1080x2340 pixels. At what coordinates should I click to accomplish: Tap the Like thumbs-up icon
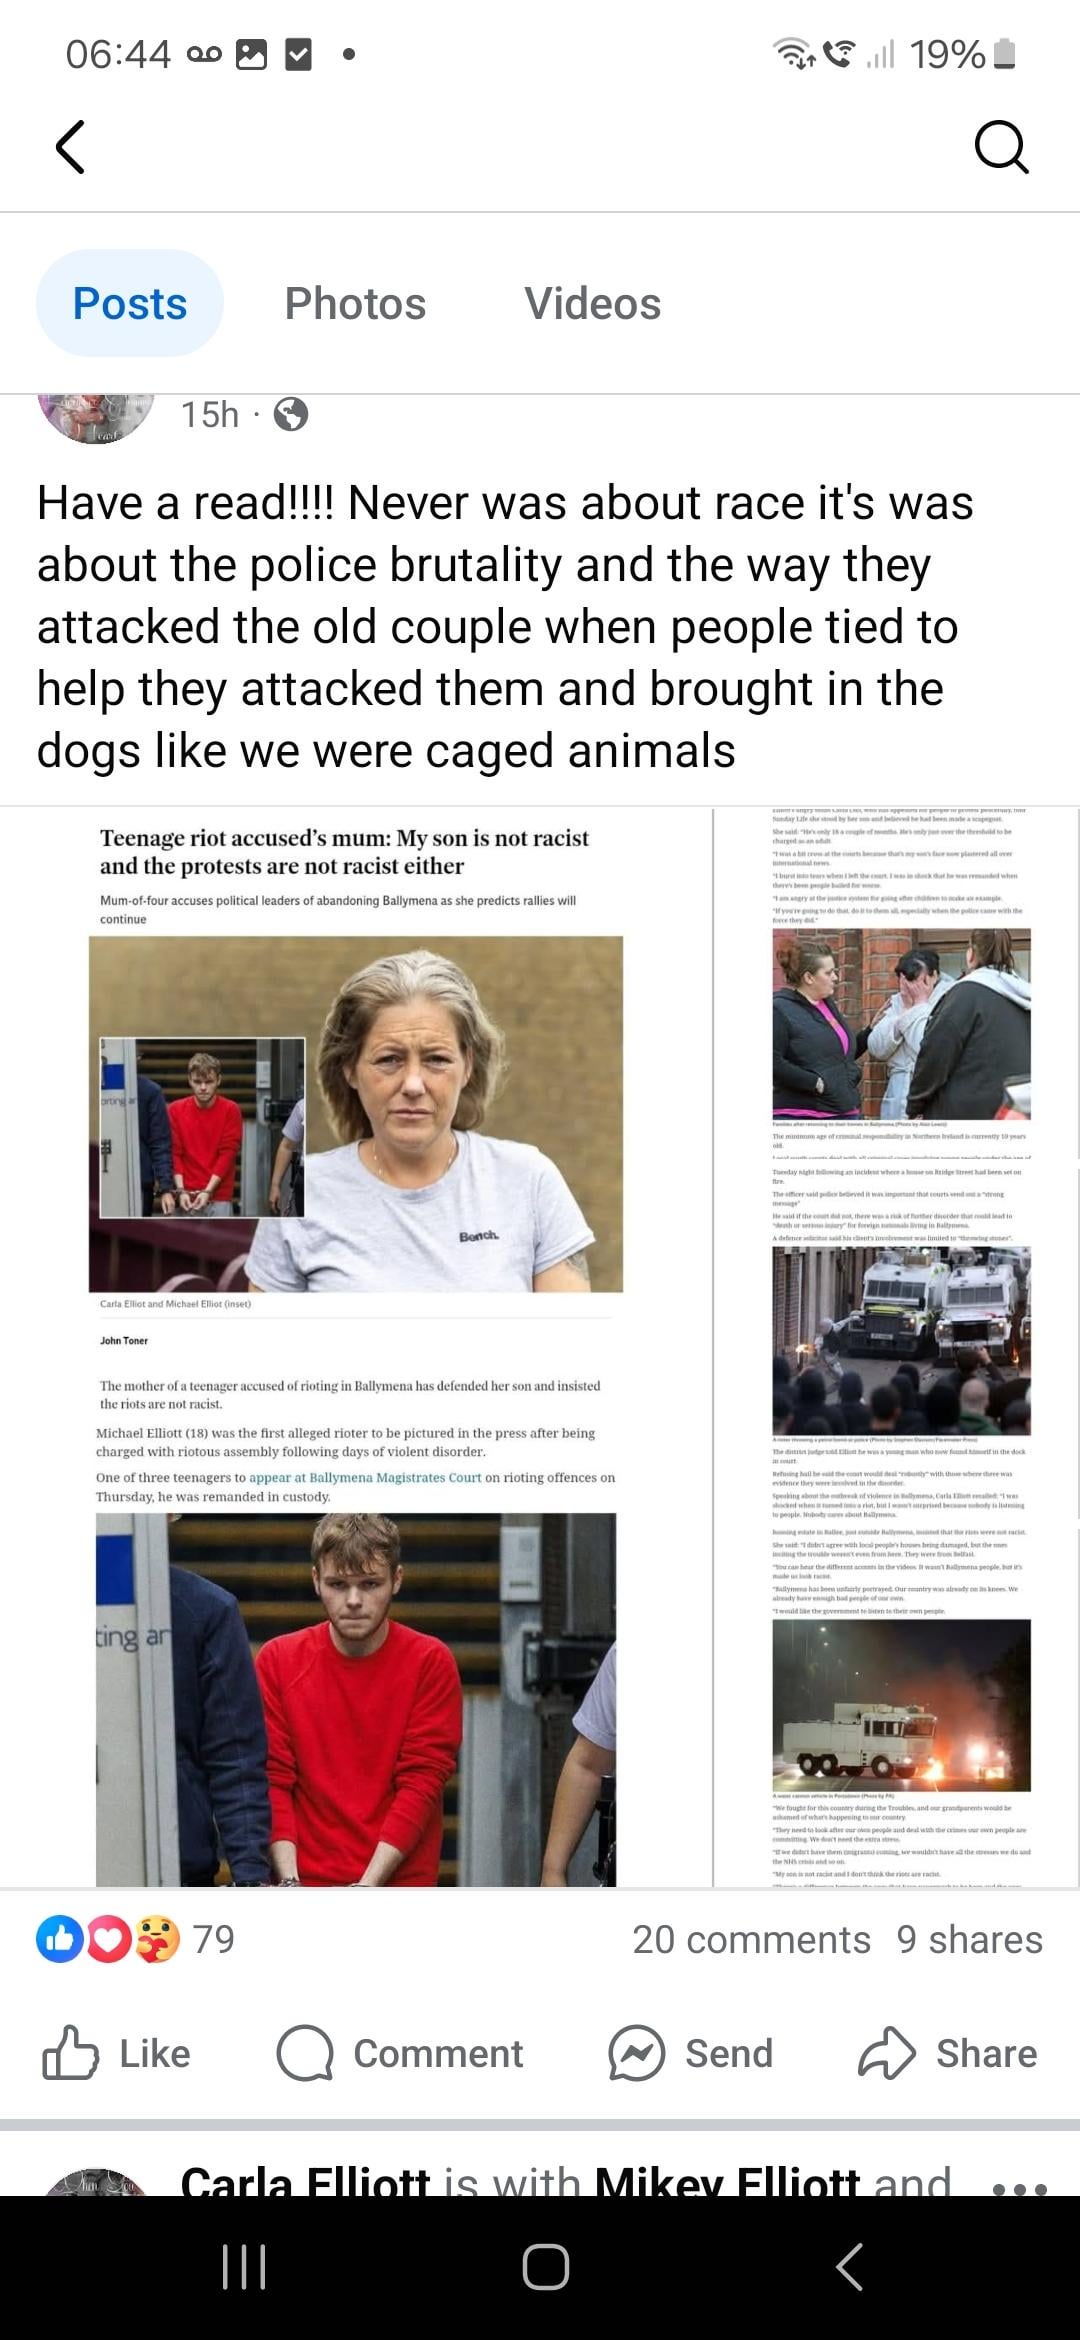click(x=70, y=2053)
